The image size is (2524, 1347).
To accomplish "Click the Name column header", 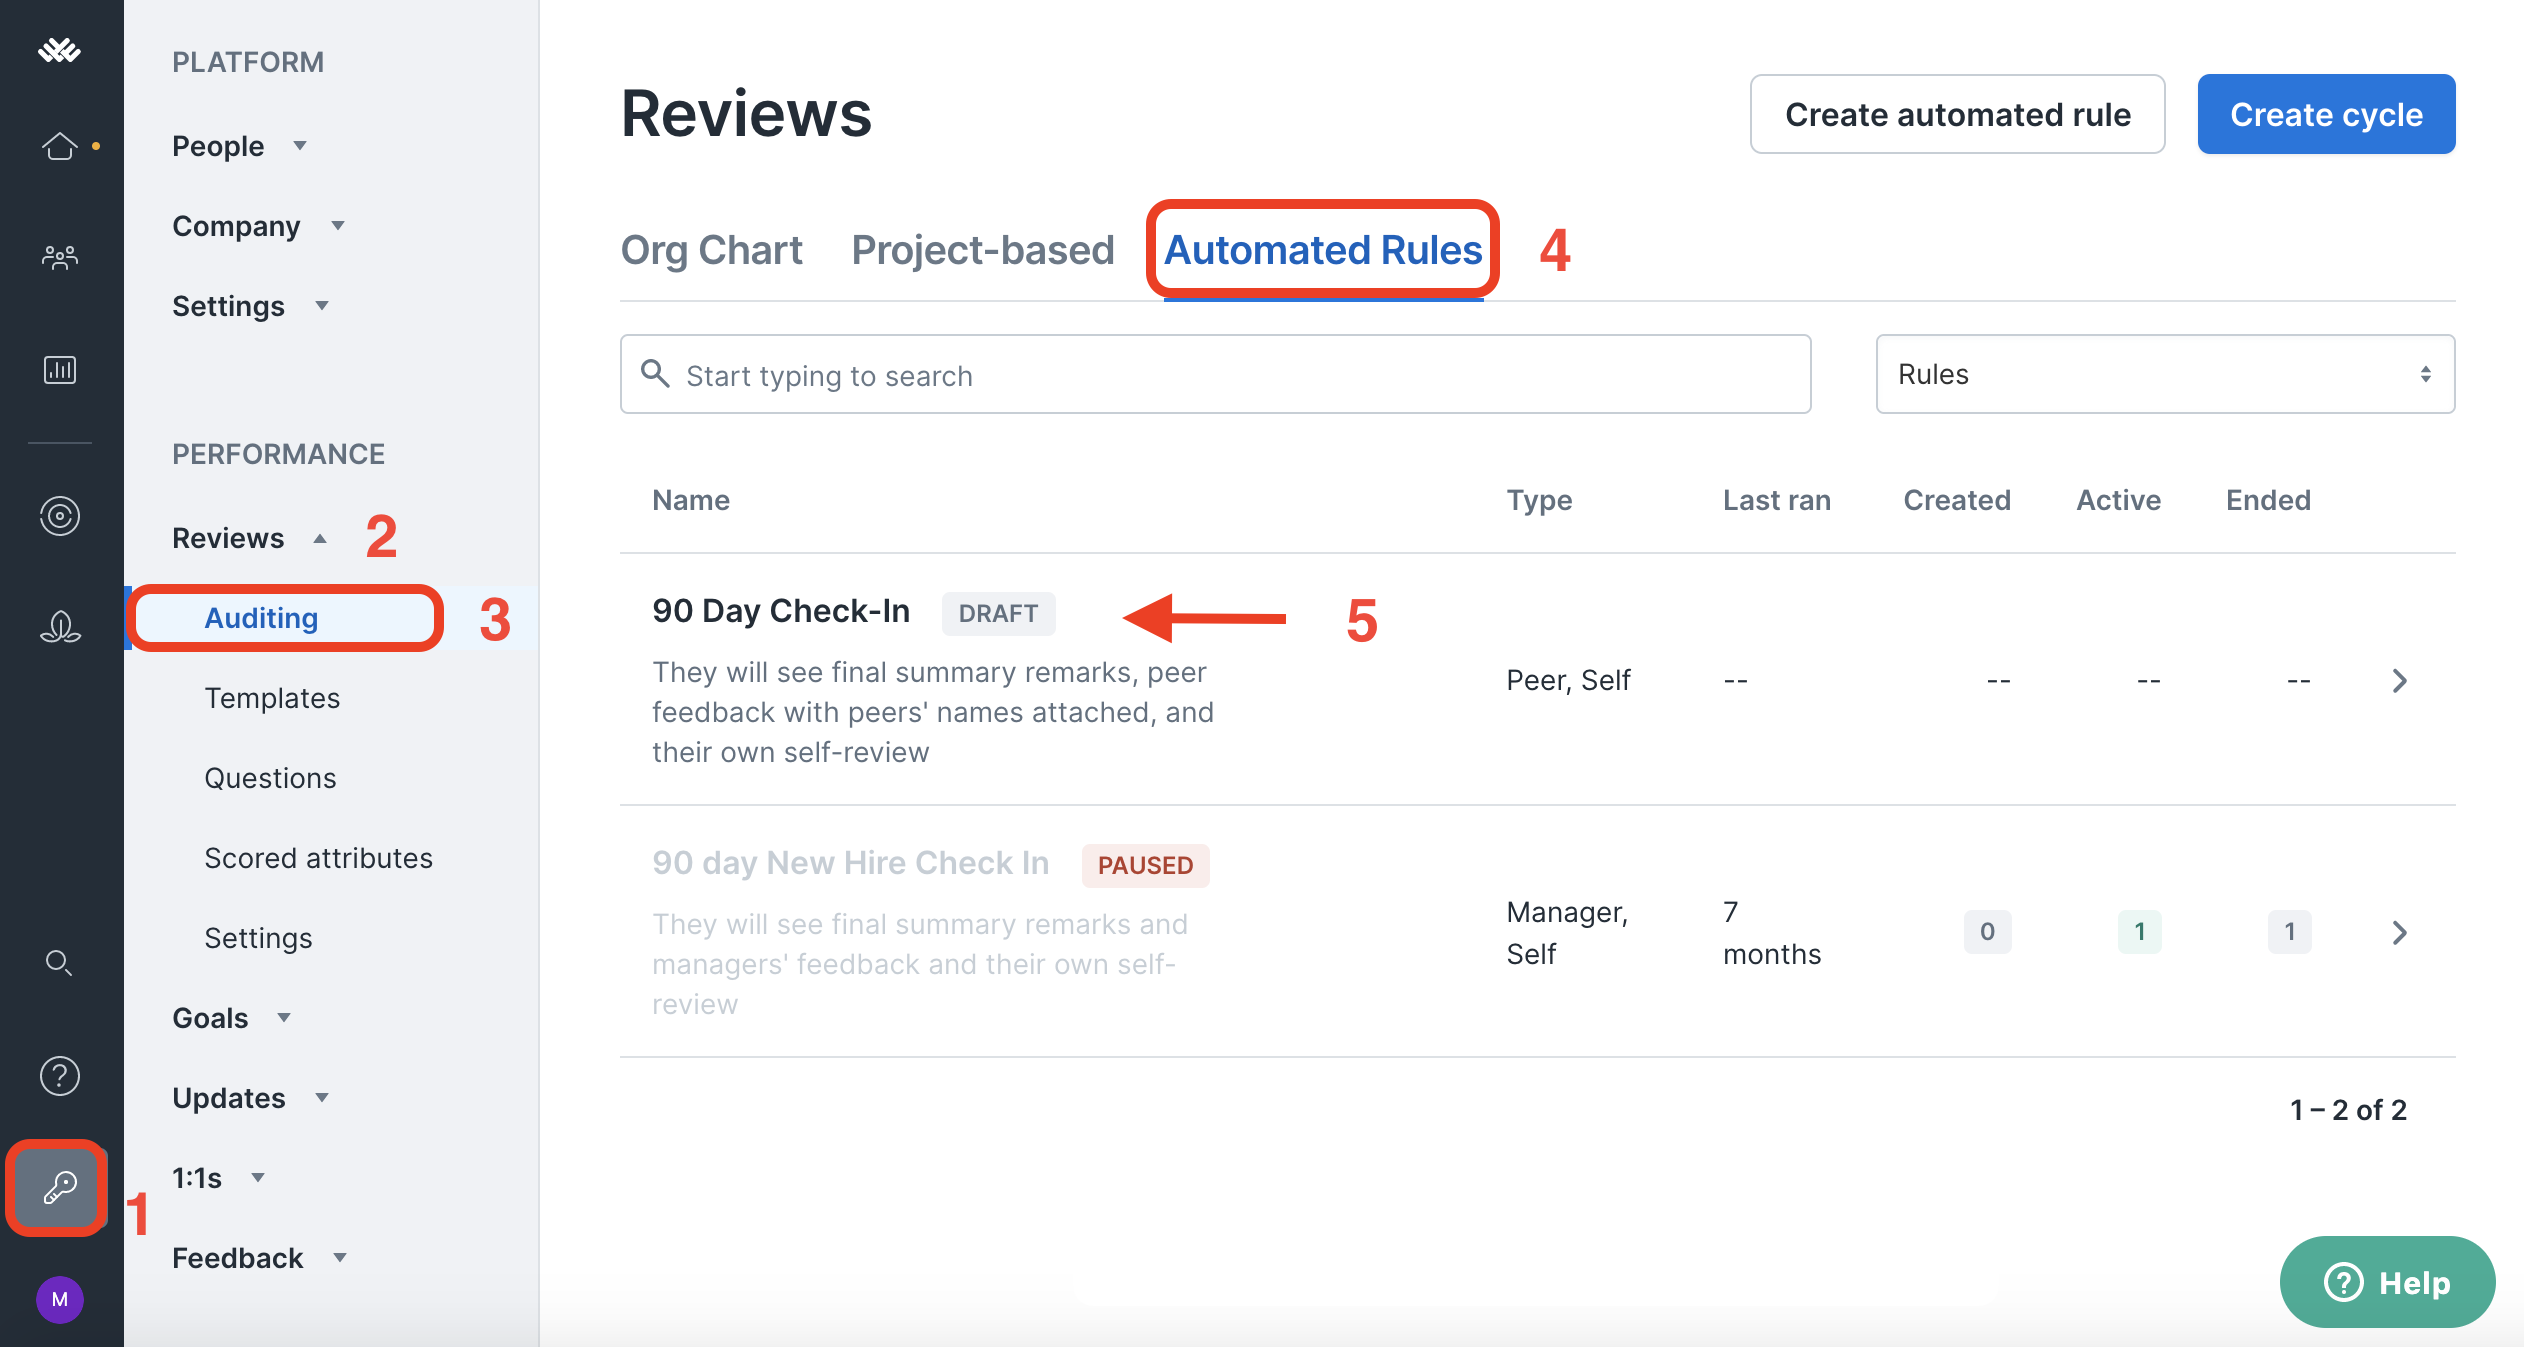I will click(x=691, y=500).
